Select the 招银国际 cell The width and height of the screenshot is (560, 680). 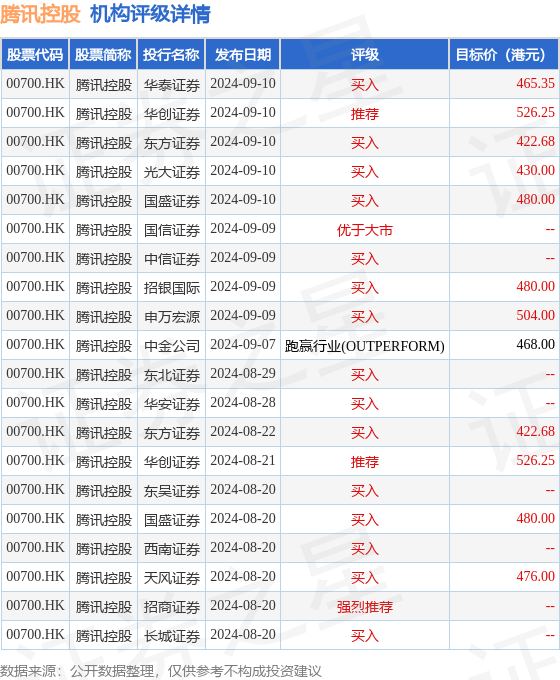point(172,287)
